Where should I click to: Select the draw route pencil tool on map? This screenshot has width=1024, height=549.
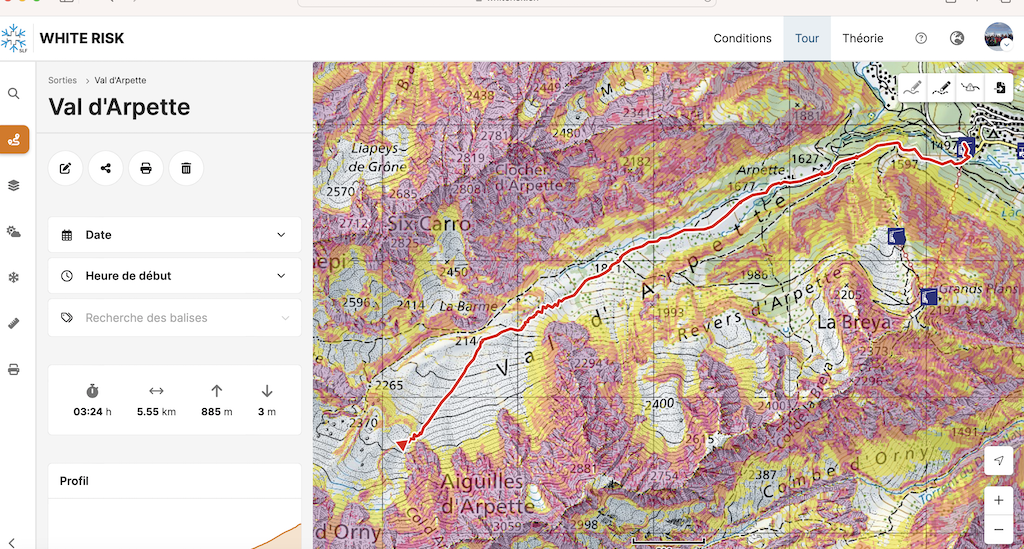[942, 88]
